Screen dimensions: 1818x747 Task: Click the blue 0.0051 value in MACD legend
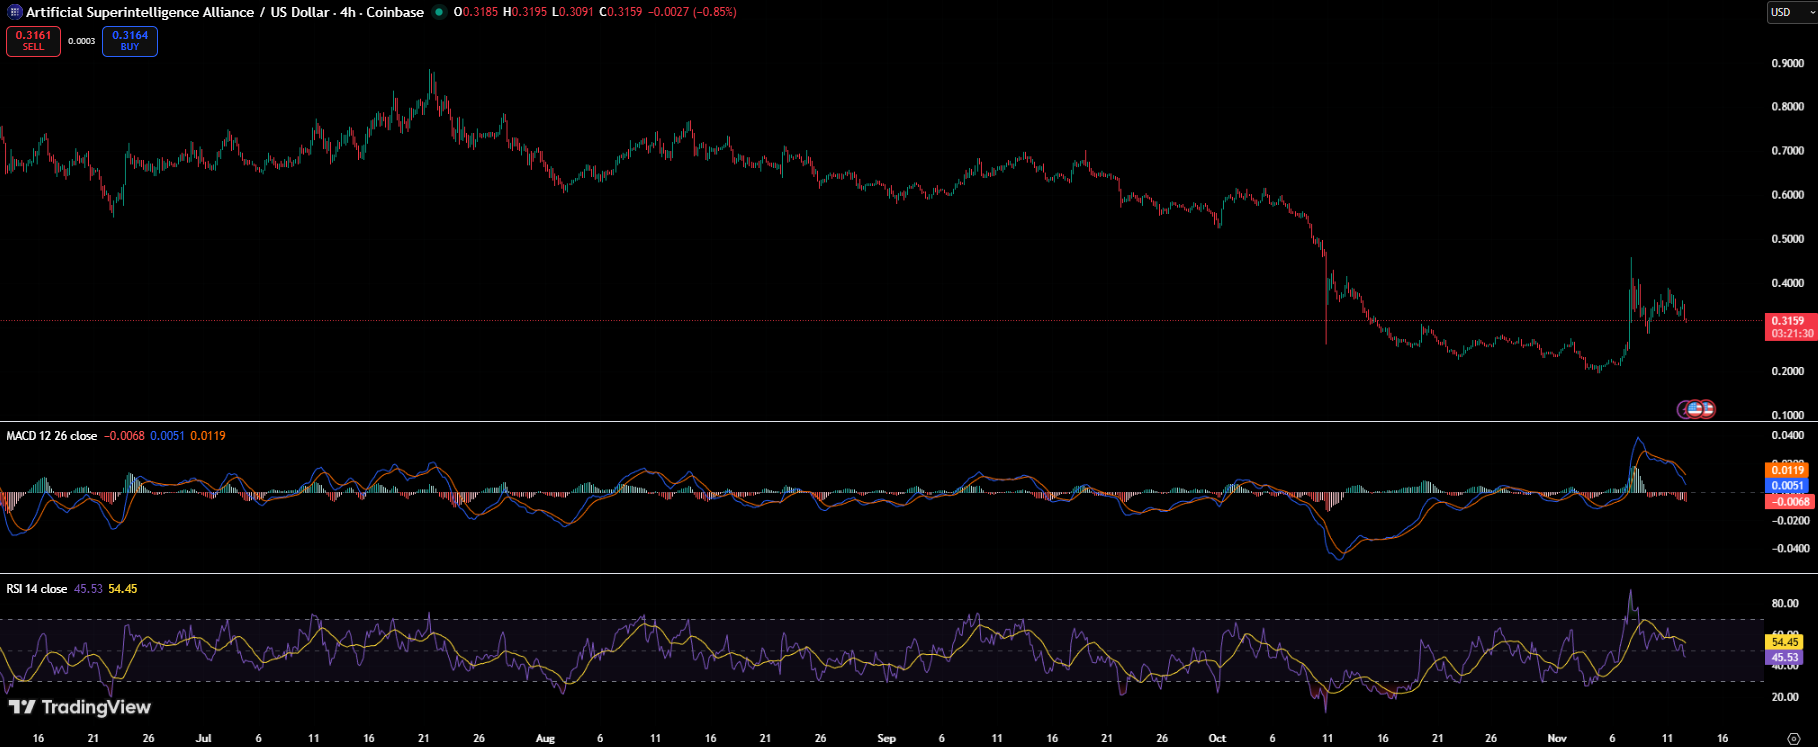(168, 436)
